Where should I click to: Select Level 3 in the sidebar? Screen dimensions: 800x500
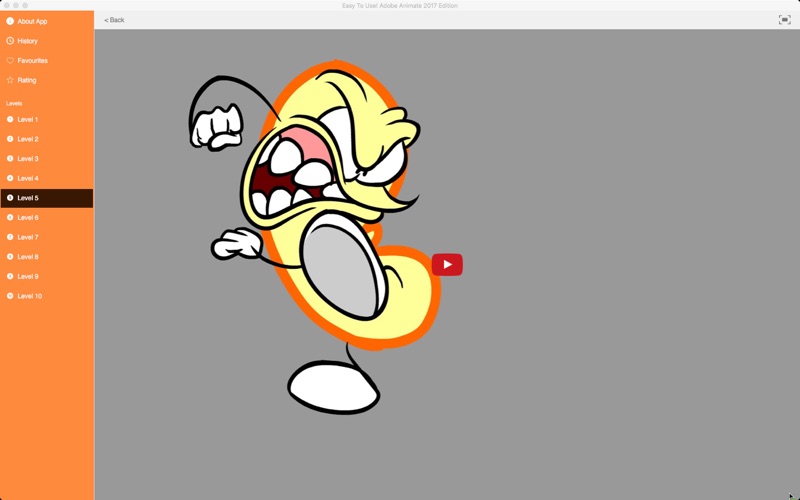pyautogui.click(x=47, y=159)
